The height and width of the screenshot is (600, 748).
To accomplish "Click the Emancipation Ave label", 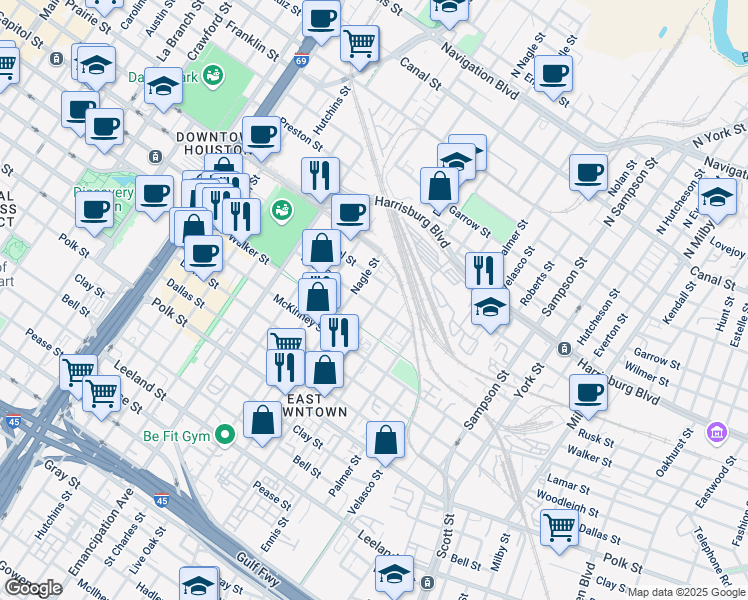I will [x=99, y=533].
